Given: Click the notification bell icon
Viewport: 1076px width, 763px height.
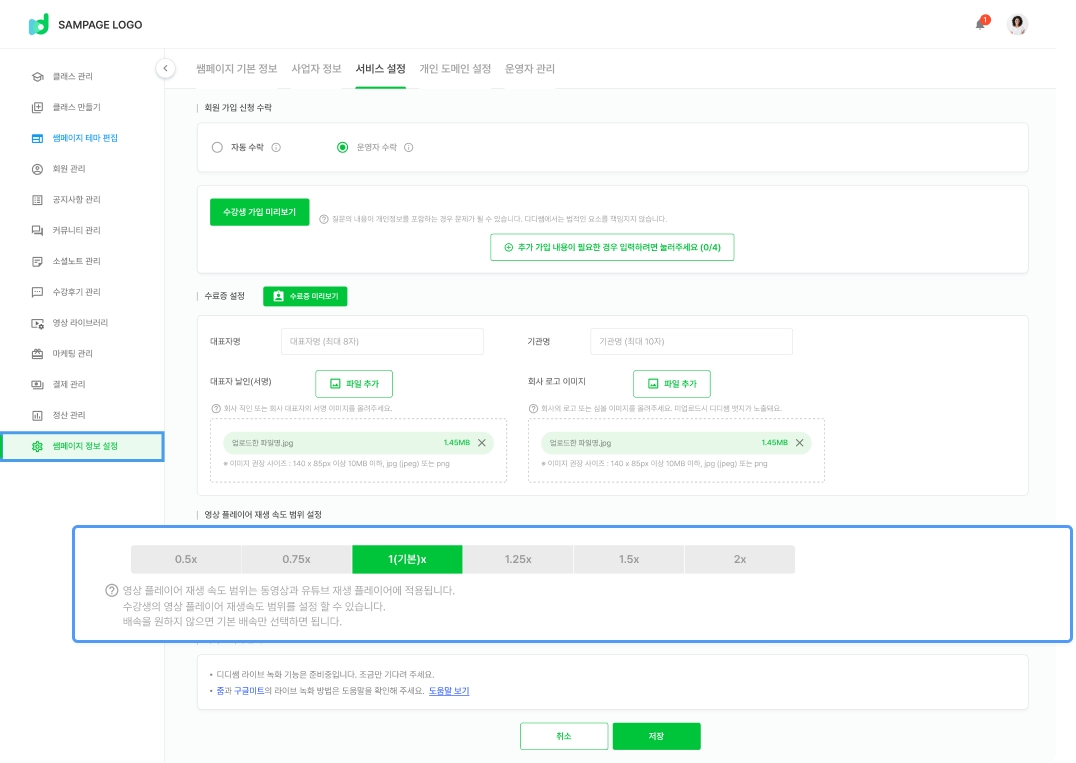Looking at the screenshot, I should 980,24.
